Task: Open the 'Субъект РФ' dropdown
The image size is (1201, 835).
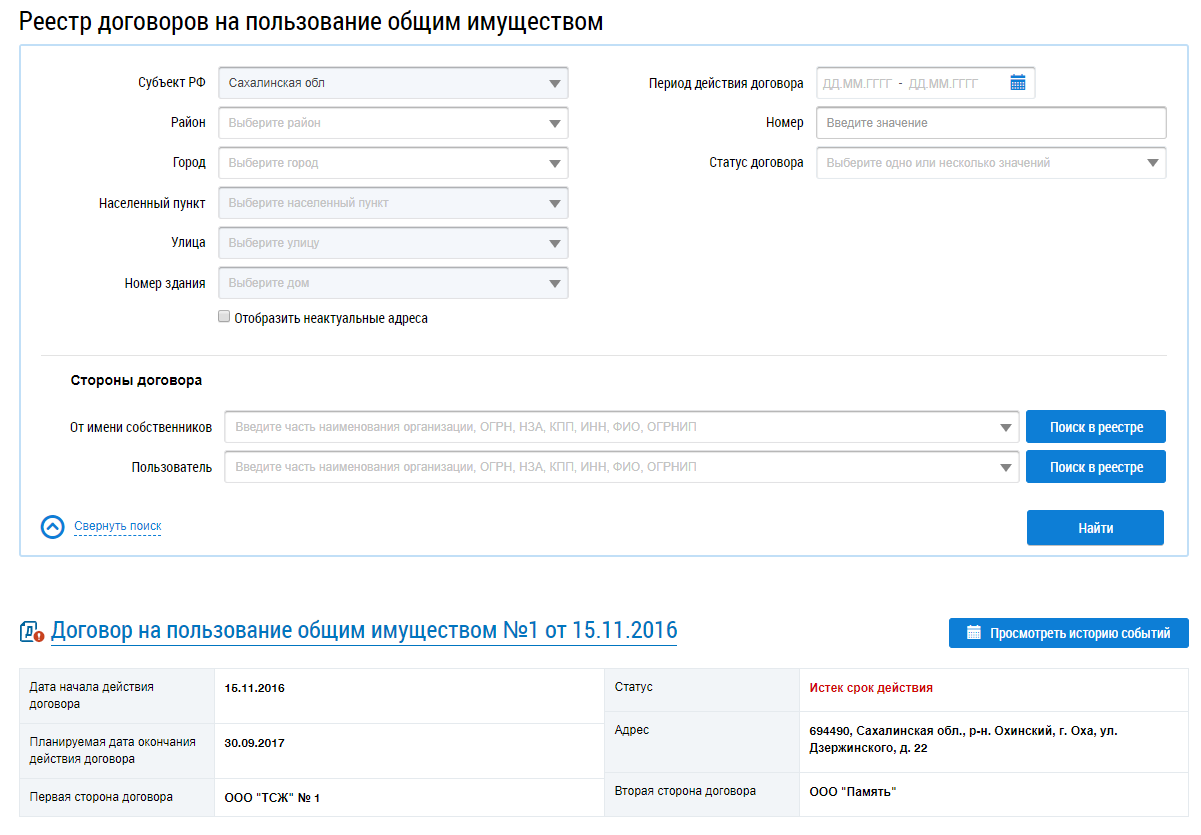Action: point(393,83)
